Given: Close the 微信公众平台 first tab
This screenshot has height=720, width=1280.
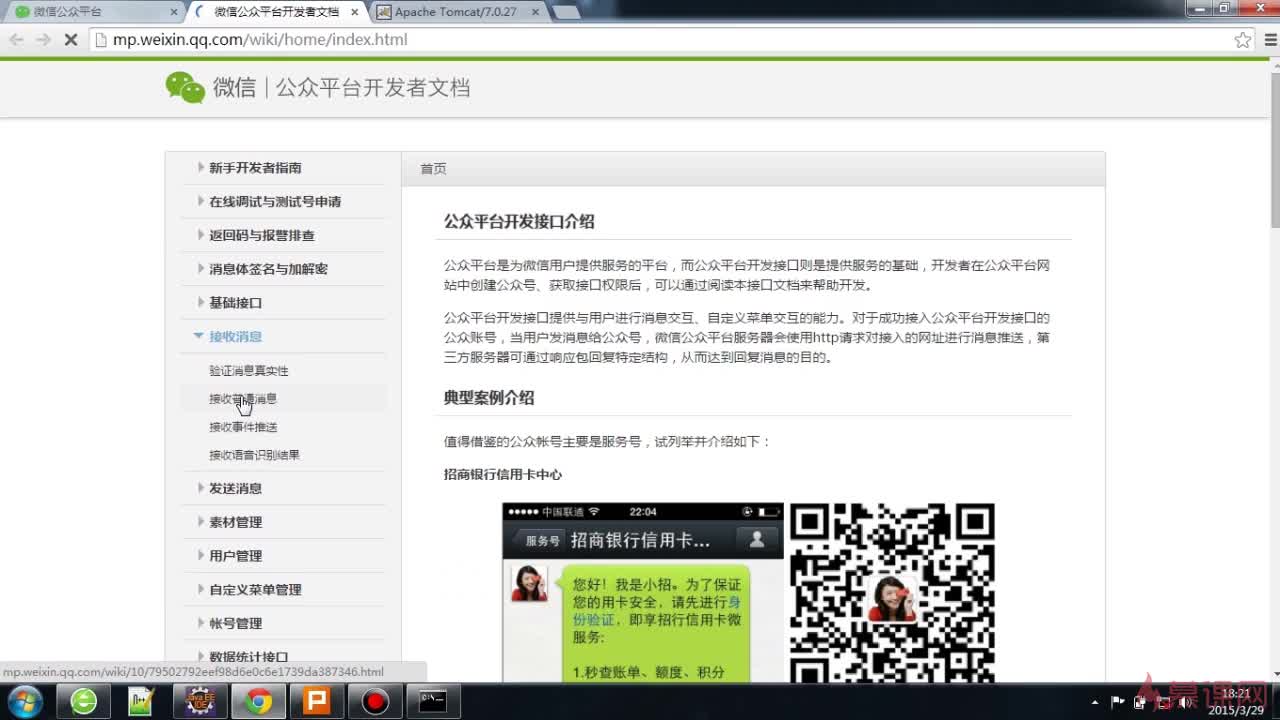Looking at the screenshot, I should tap(173, 12).
